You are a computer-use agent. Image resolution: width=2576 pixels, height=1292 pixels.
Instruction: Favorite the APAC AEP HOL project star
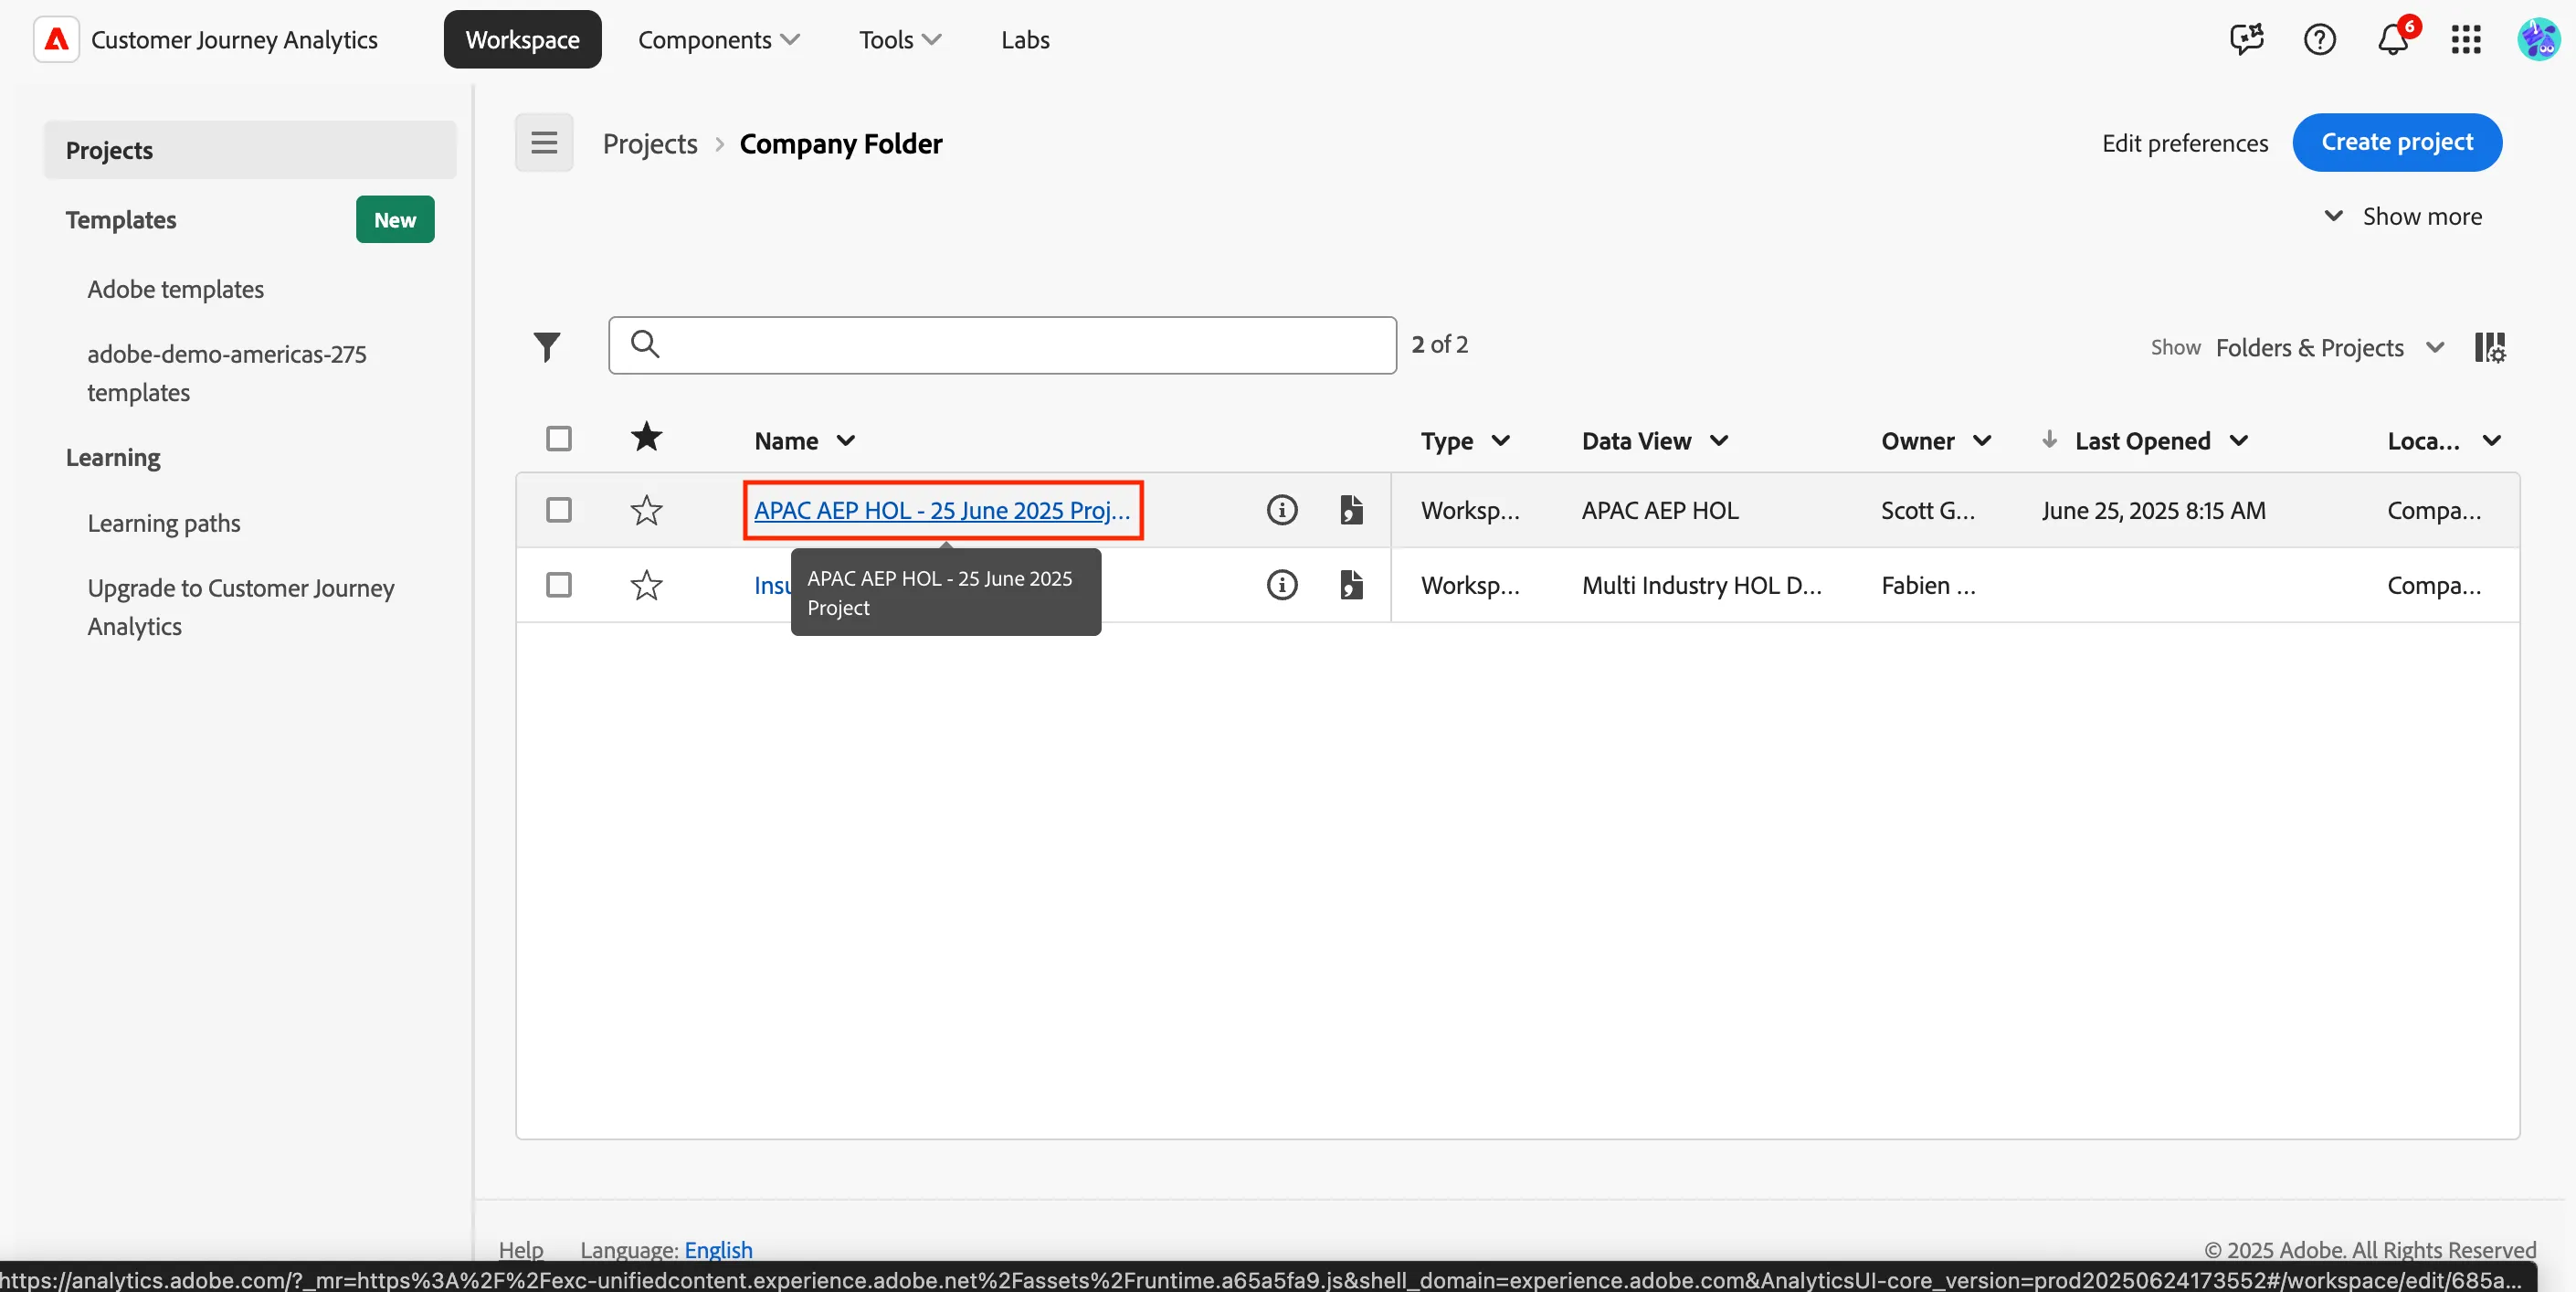click(647, 510)
